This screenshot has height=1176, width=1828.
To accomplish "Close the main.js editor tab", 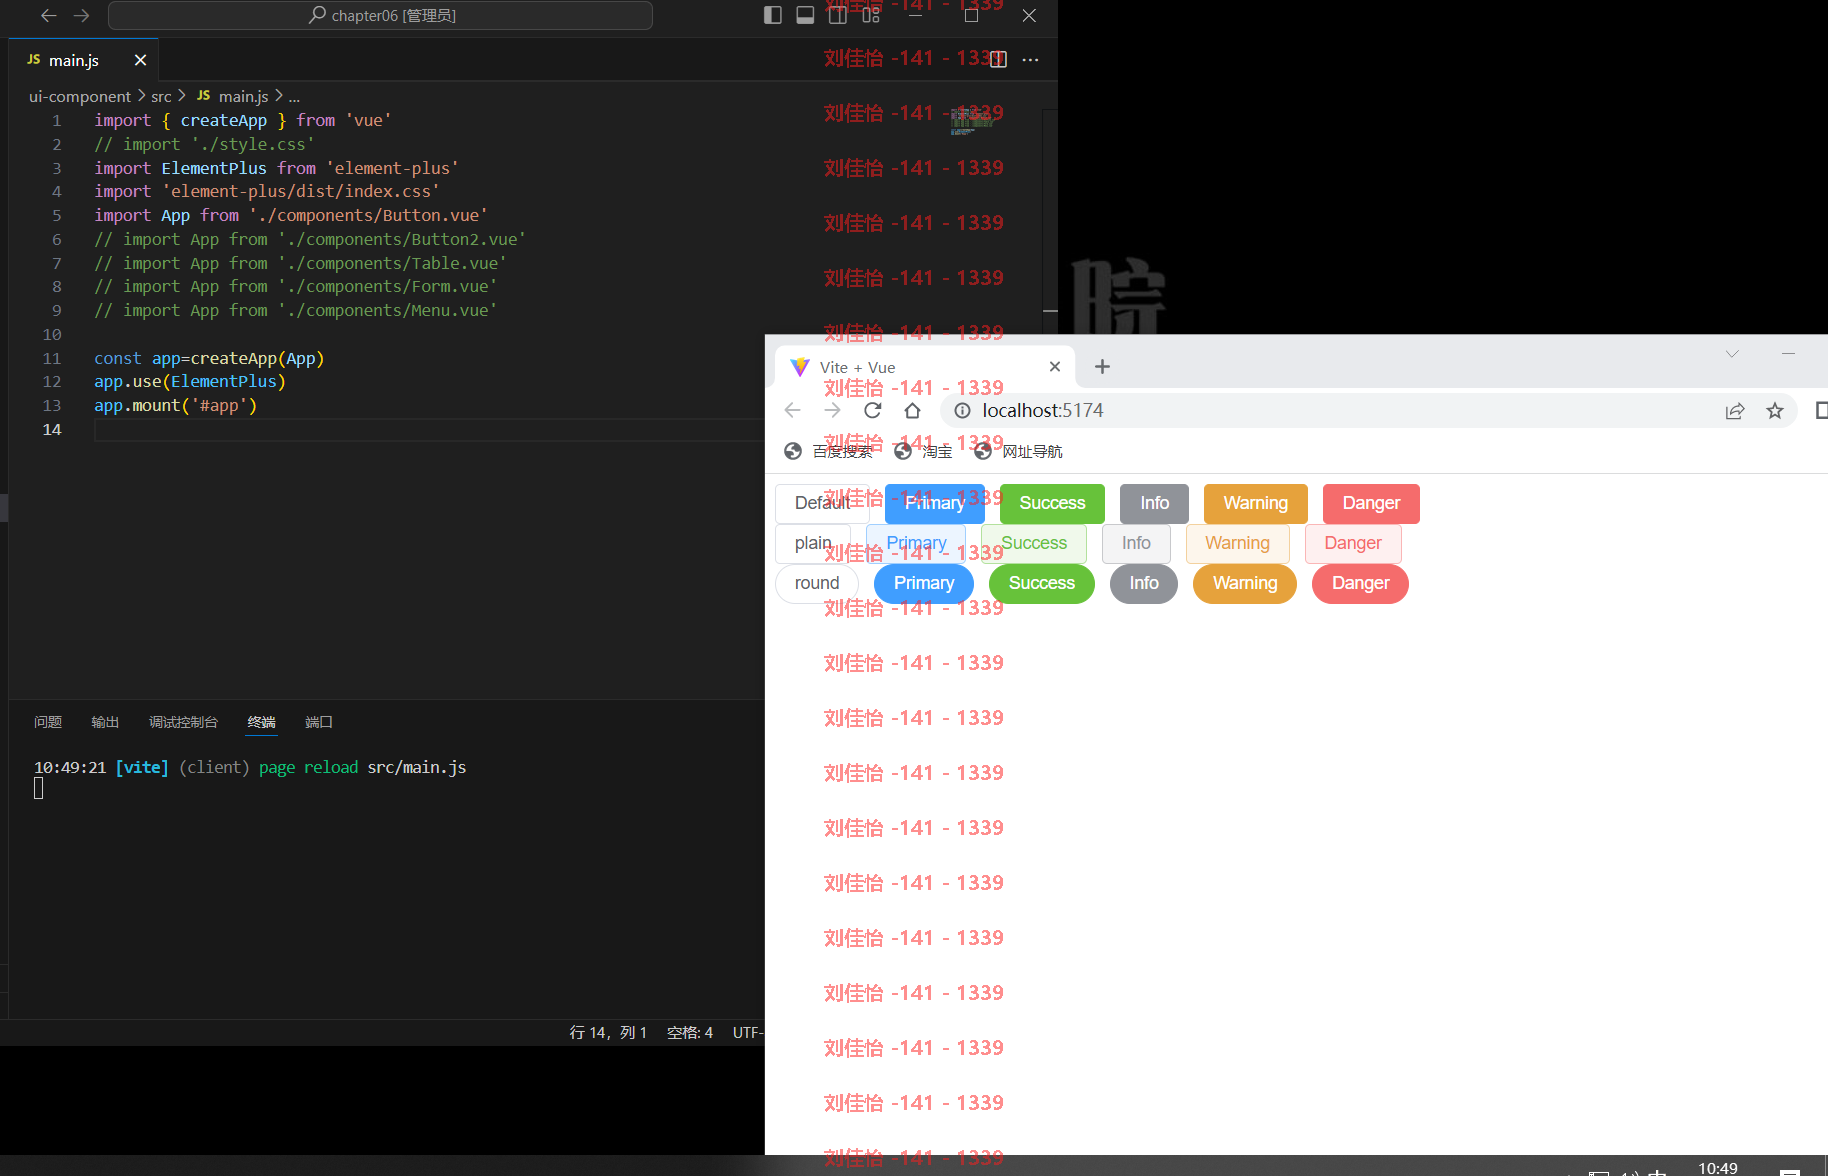I will pos(140,60).
